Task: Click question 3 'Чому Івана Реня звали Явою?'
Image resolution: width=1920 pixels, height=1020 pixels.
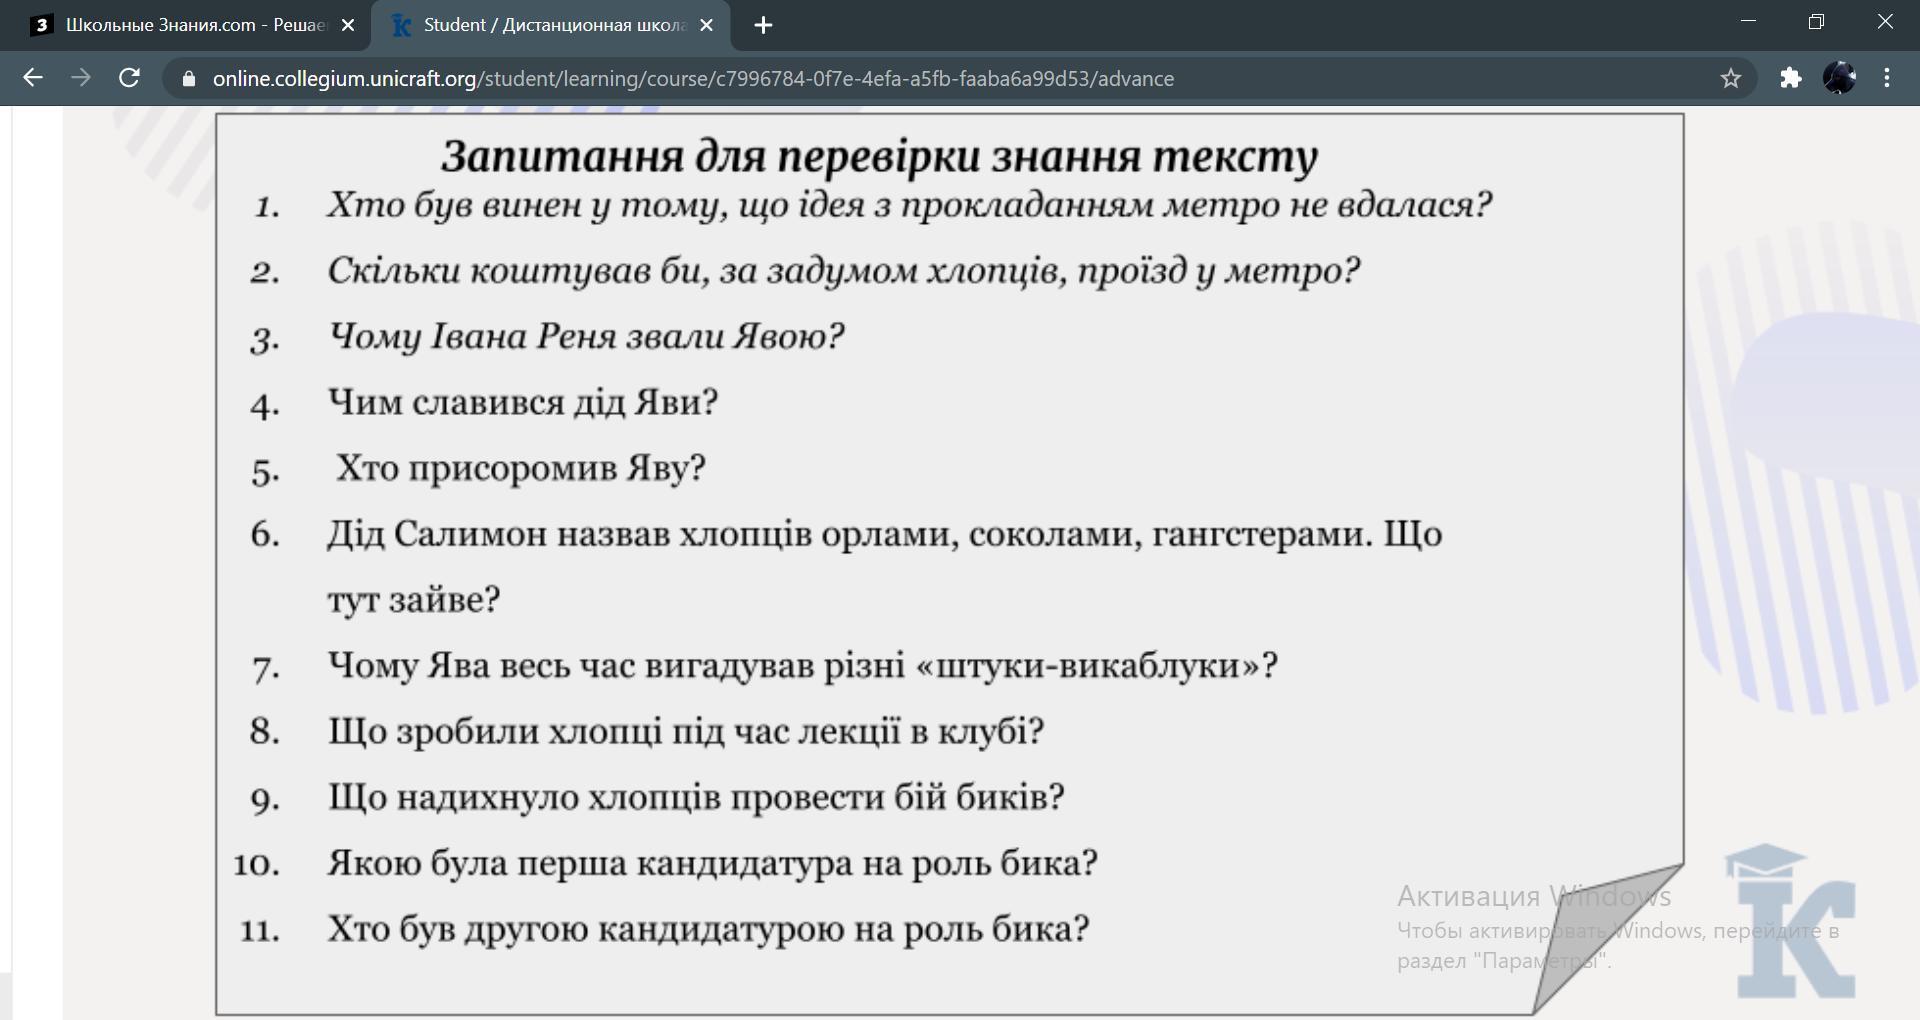Action: tap(587, 338)
